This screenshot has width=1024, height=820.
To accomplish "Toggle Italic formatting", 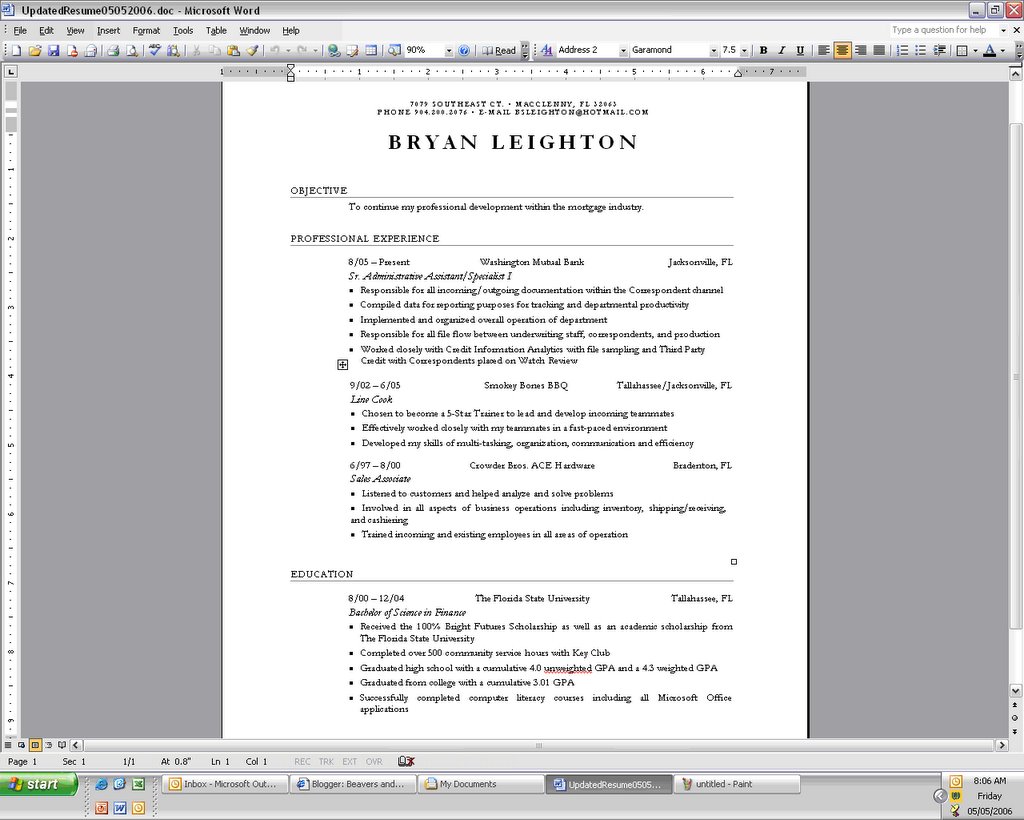I will (781, 50).
